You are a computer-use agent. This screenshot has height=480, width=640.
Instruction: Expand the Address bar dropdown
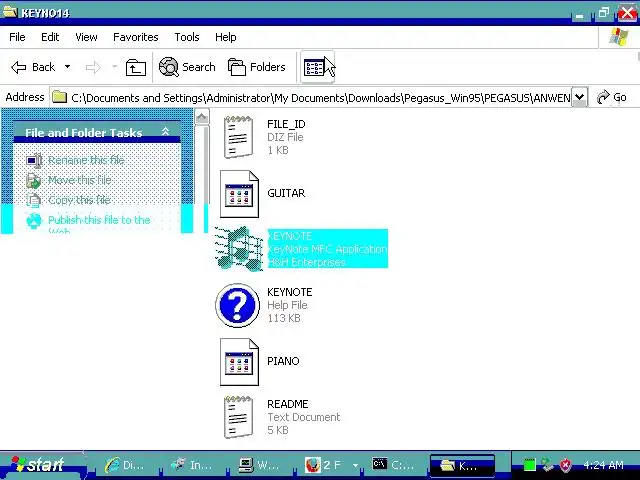(x=579, y=98)
